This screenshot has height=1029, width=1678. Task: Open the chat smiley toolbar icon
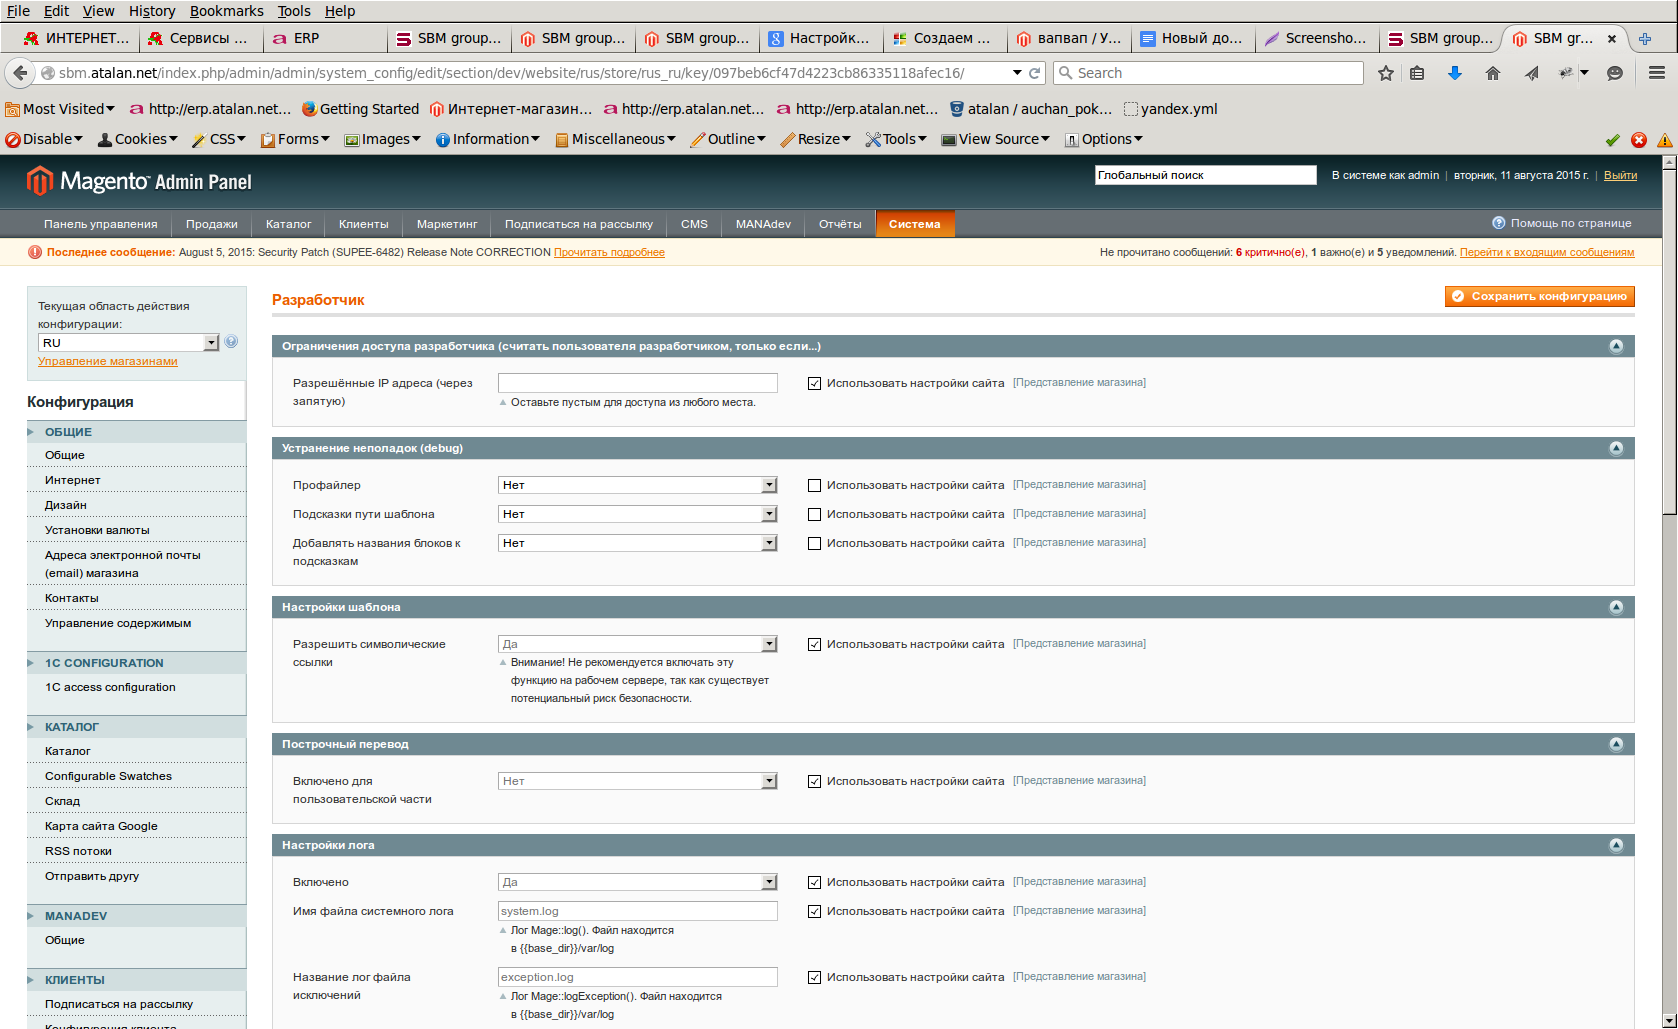1615,73
